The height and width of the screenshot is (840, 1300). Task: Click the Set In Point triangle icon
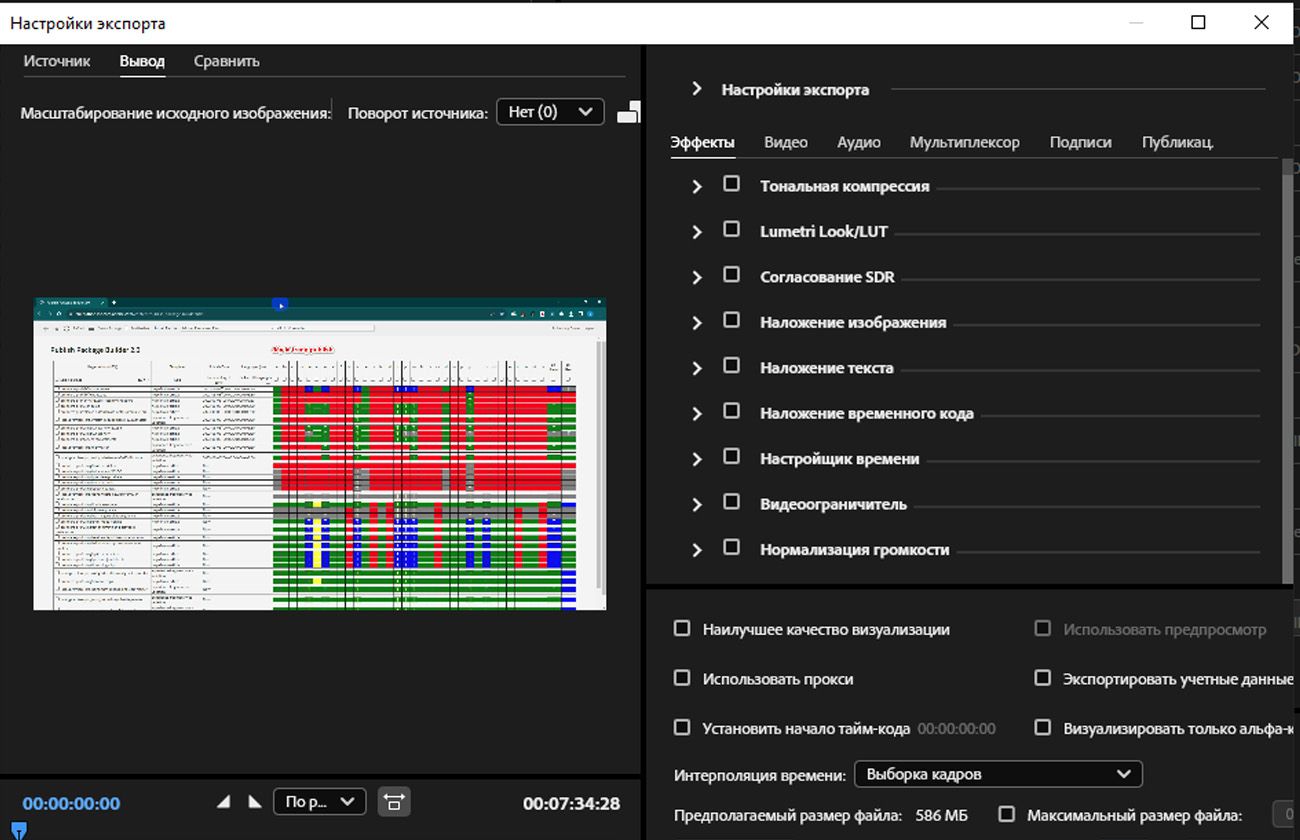(224, 802)
